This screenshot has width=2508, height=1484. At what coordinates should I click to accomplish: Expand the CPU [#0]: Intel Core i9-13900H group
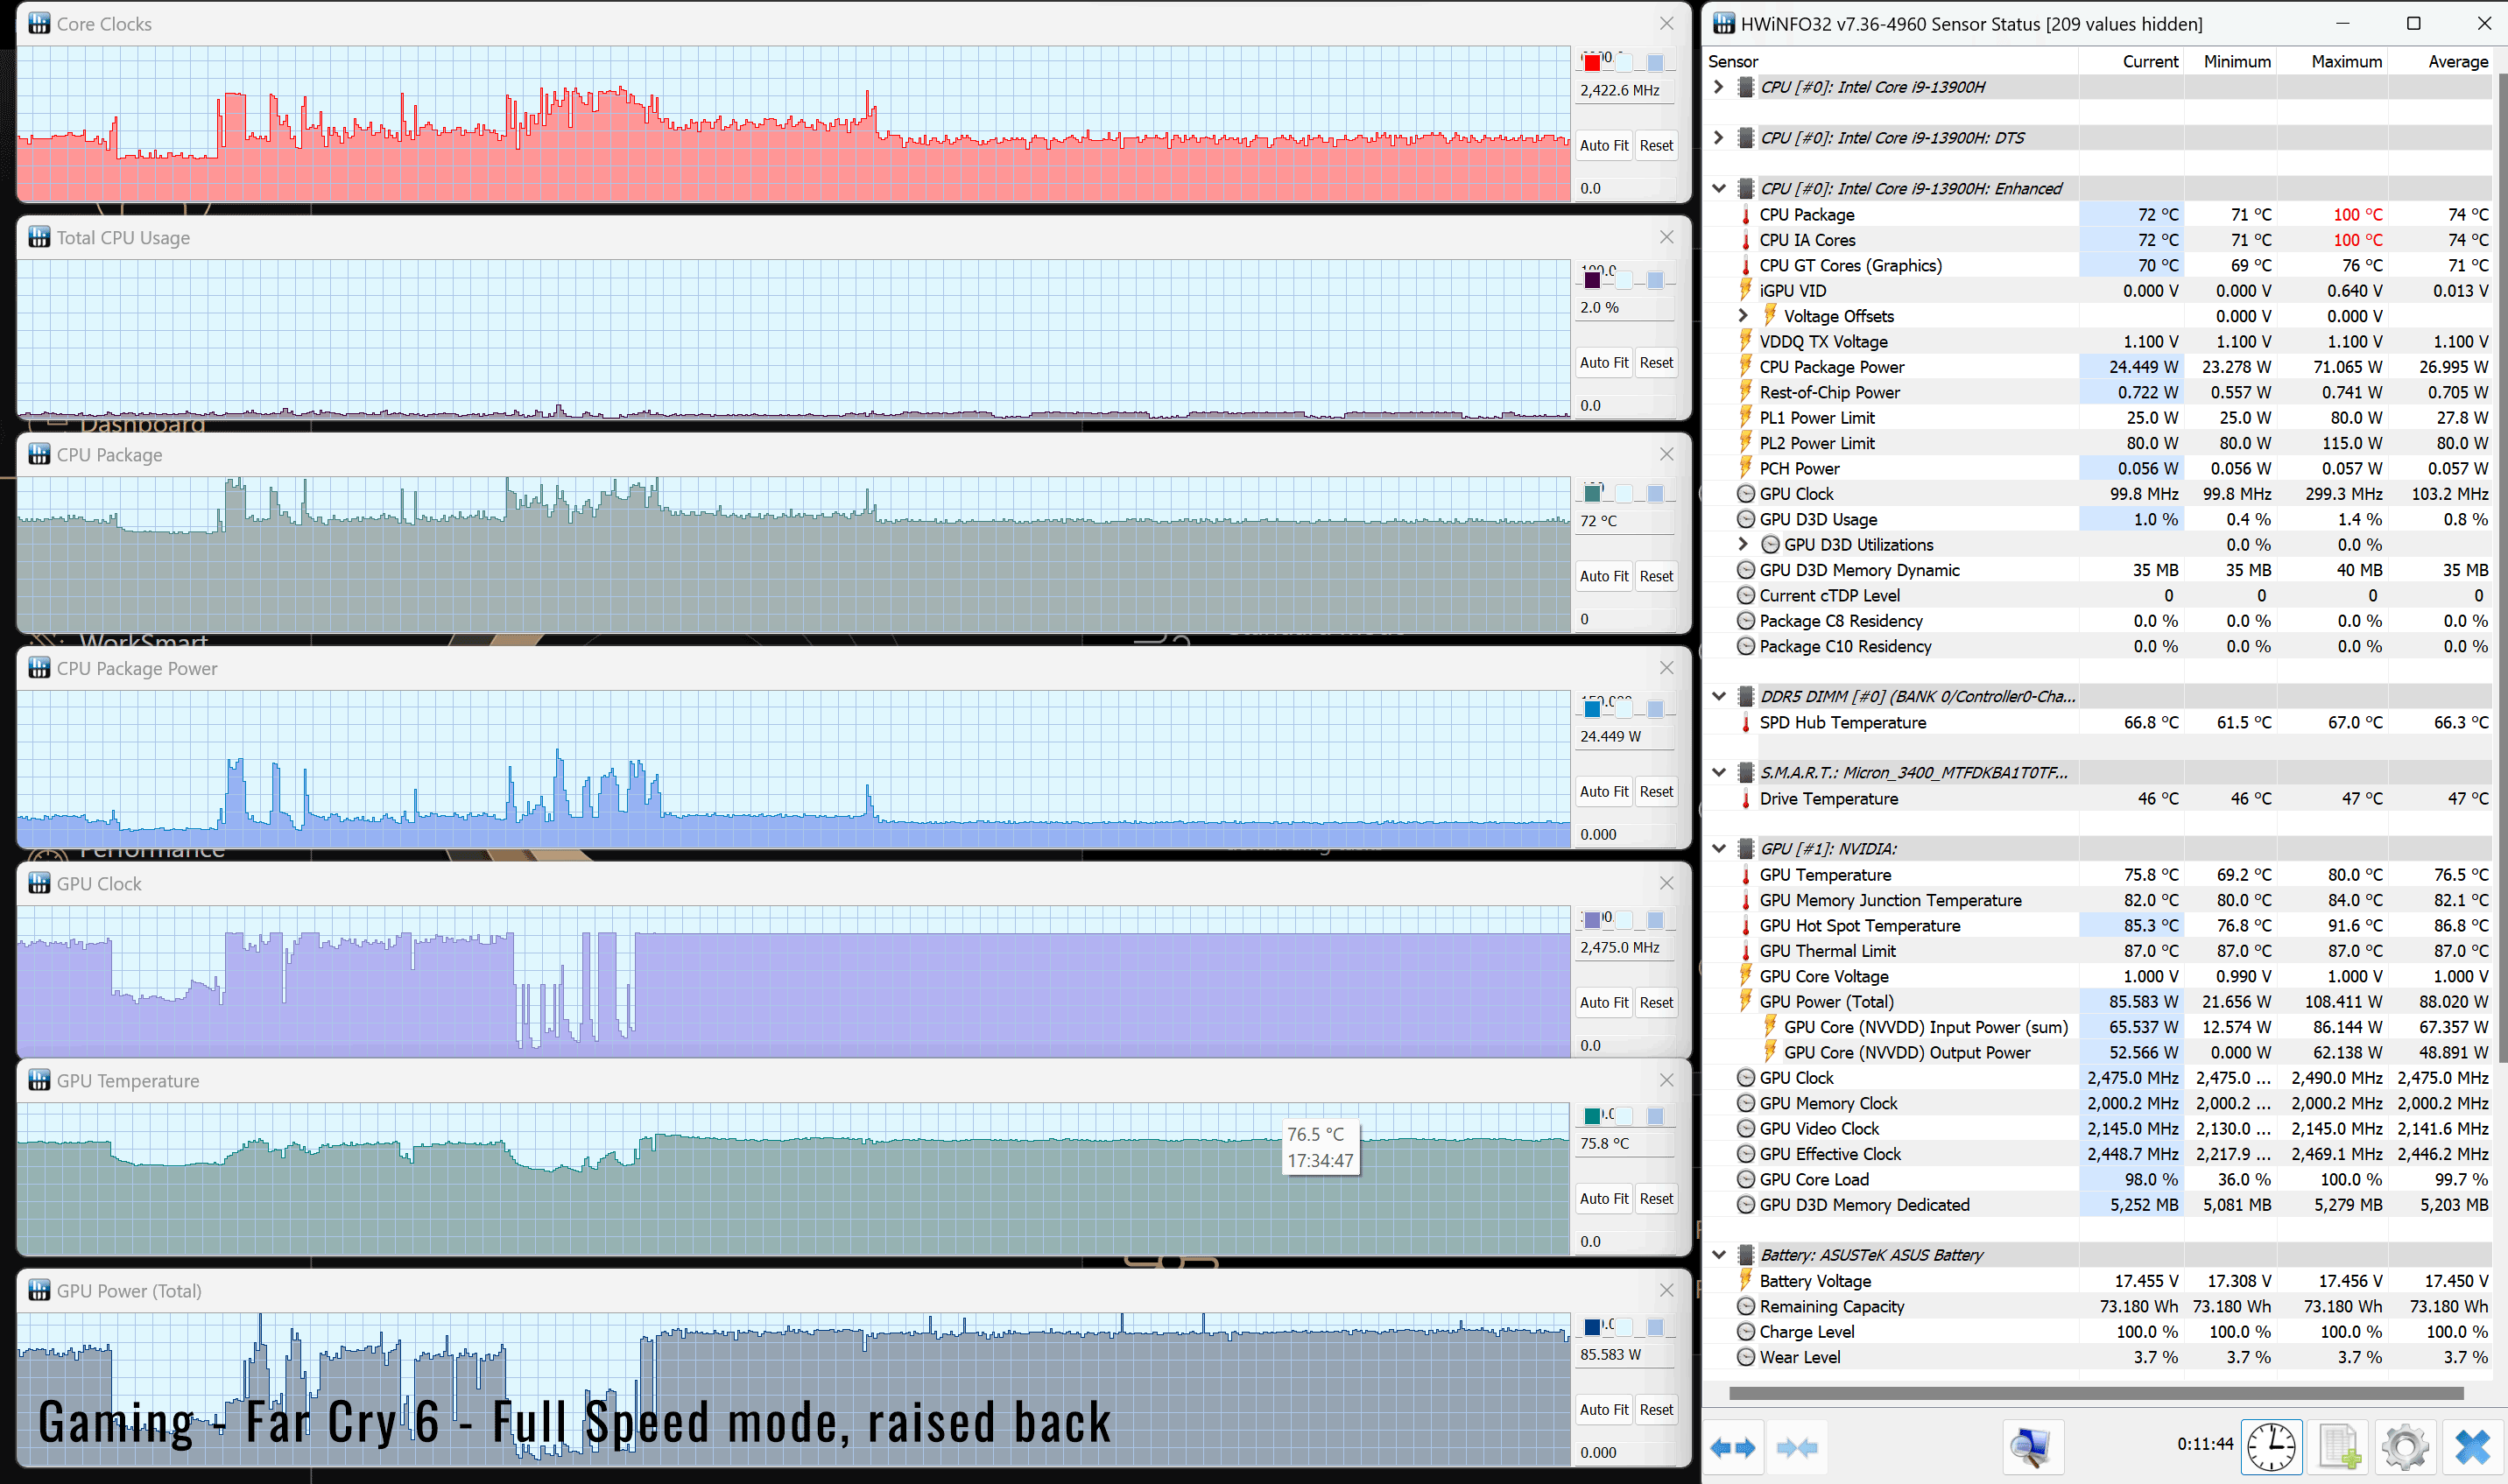[x=1719, y=87]
